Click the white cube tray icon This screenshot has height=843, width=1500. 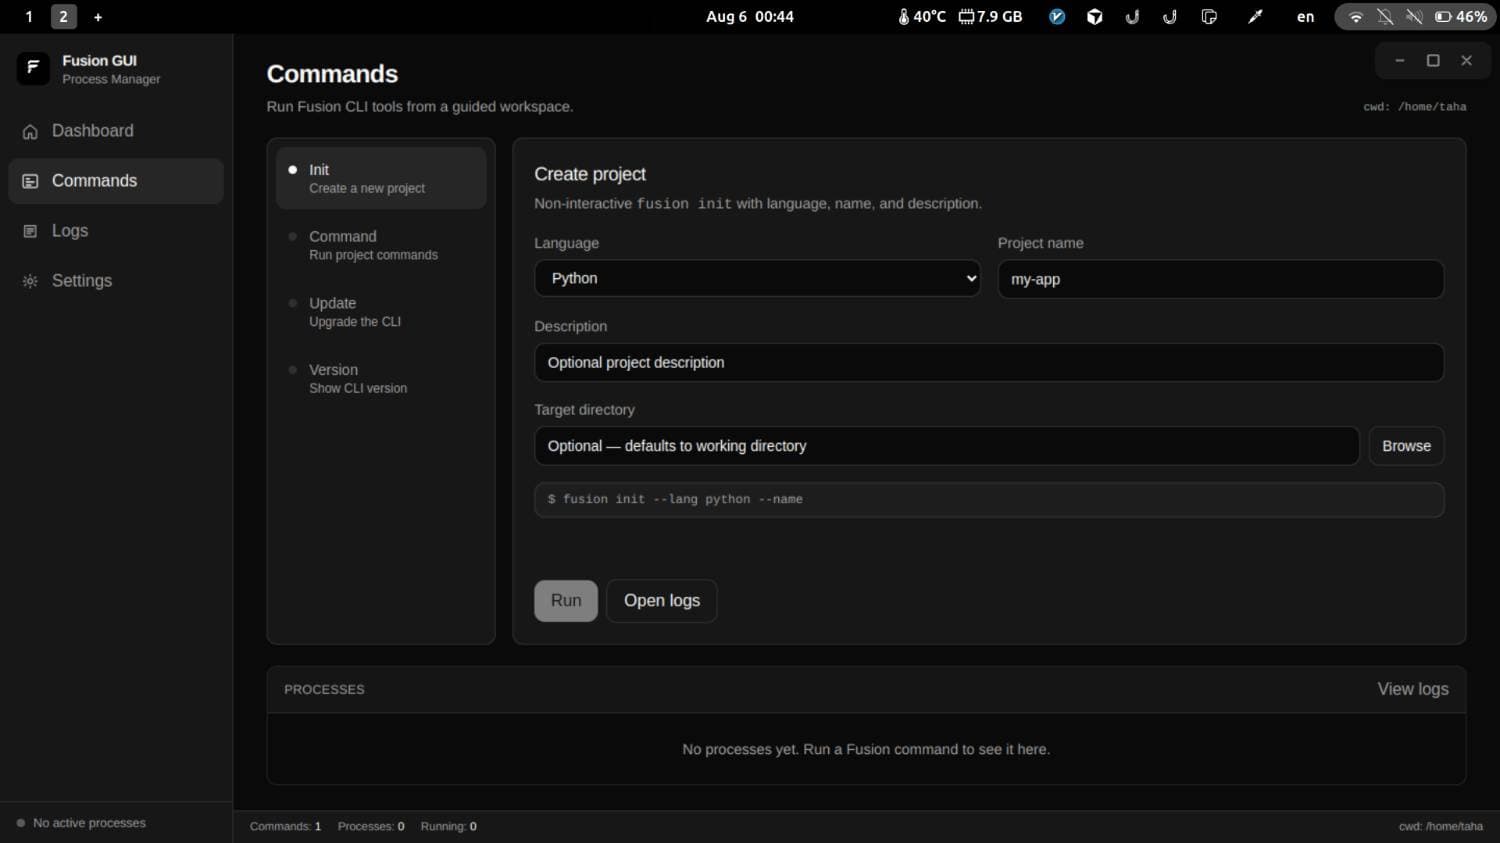point(1095,17)
